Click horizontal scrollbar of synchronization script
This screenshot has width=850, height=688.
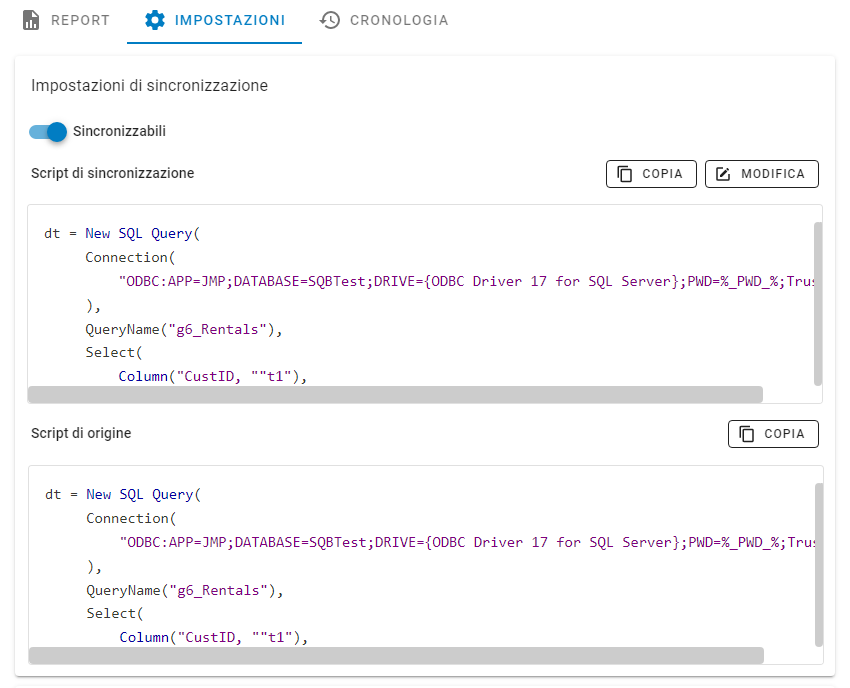pyautogui.click(x=395, y=394)
